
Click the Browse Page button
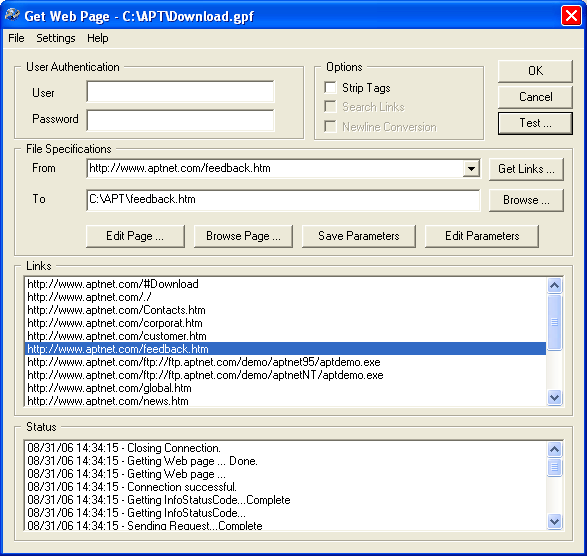click(x=243, y=236)
